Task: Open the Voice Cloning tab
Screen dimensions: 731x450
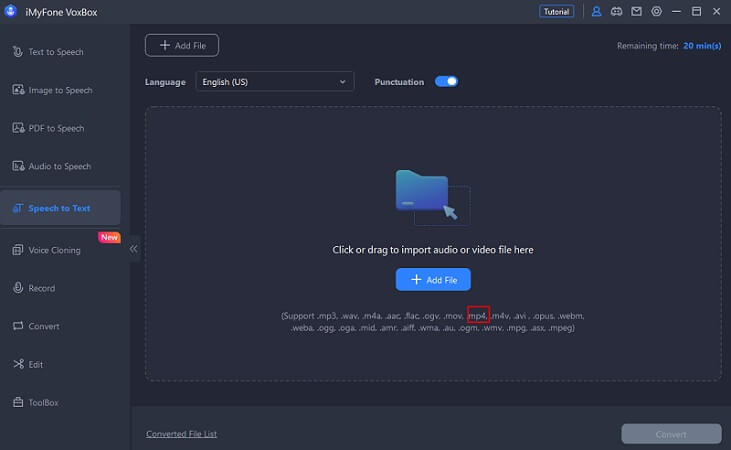Action: (61, 250)
